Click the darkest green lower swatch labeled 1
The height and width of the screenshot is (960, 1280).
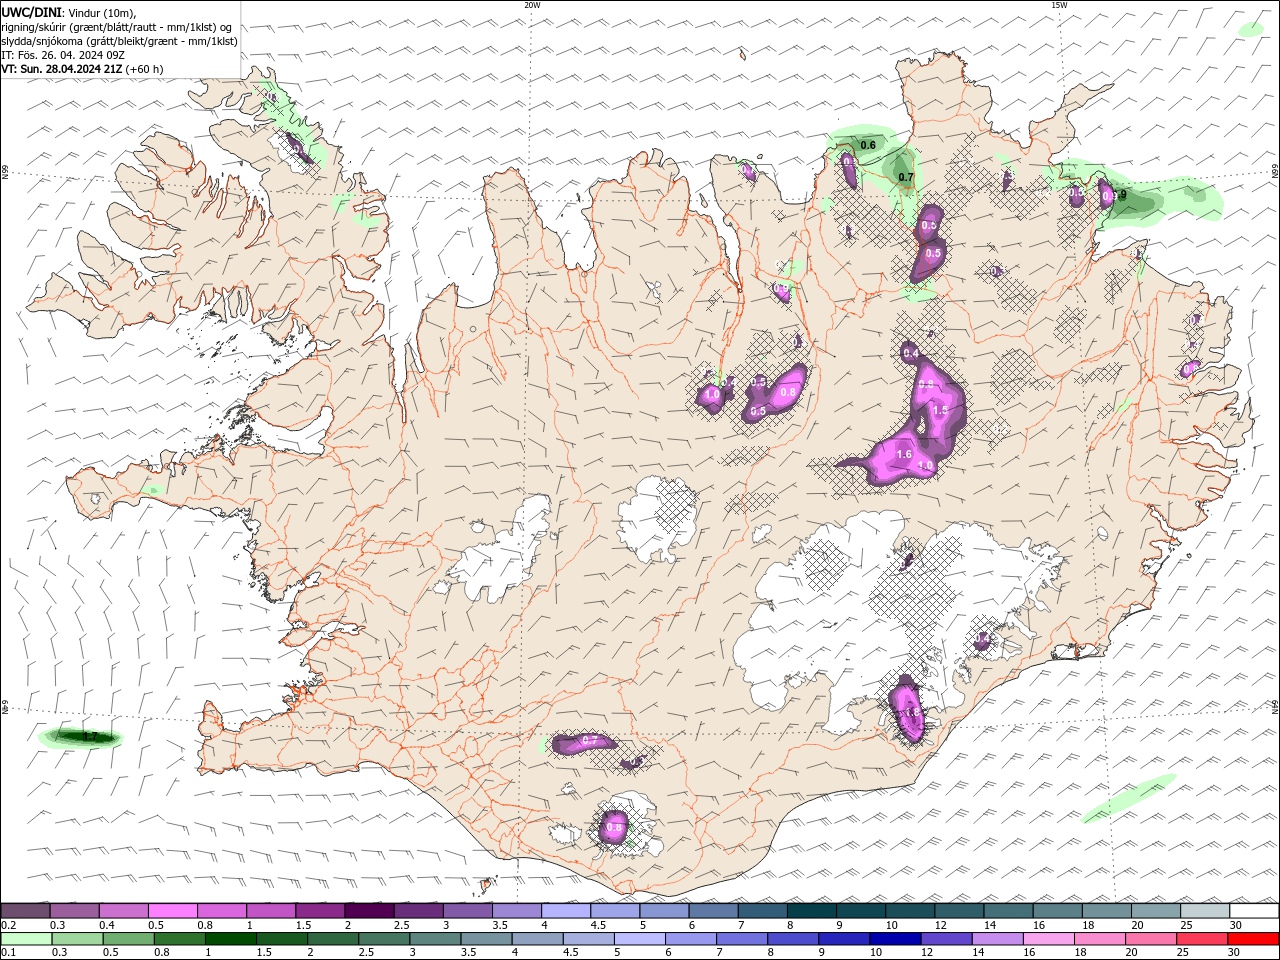tap(230, 939)
